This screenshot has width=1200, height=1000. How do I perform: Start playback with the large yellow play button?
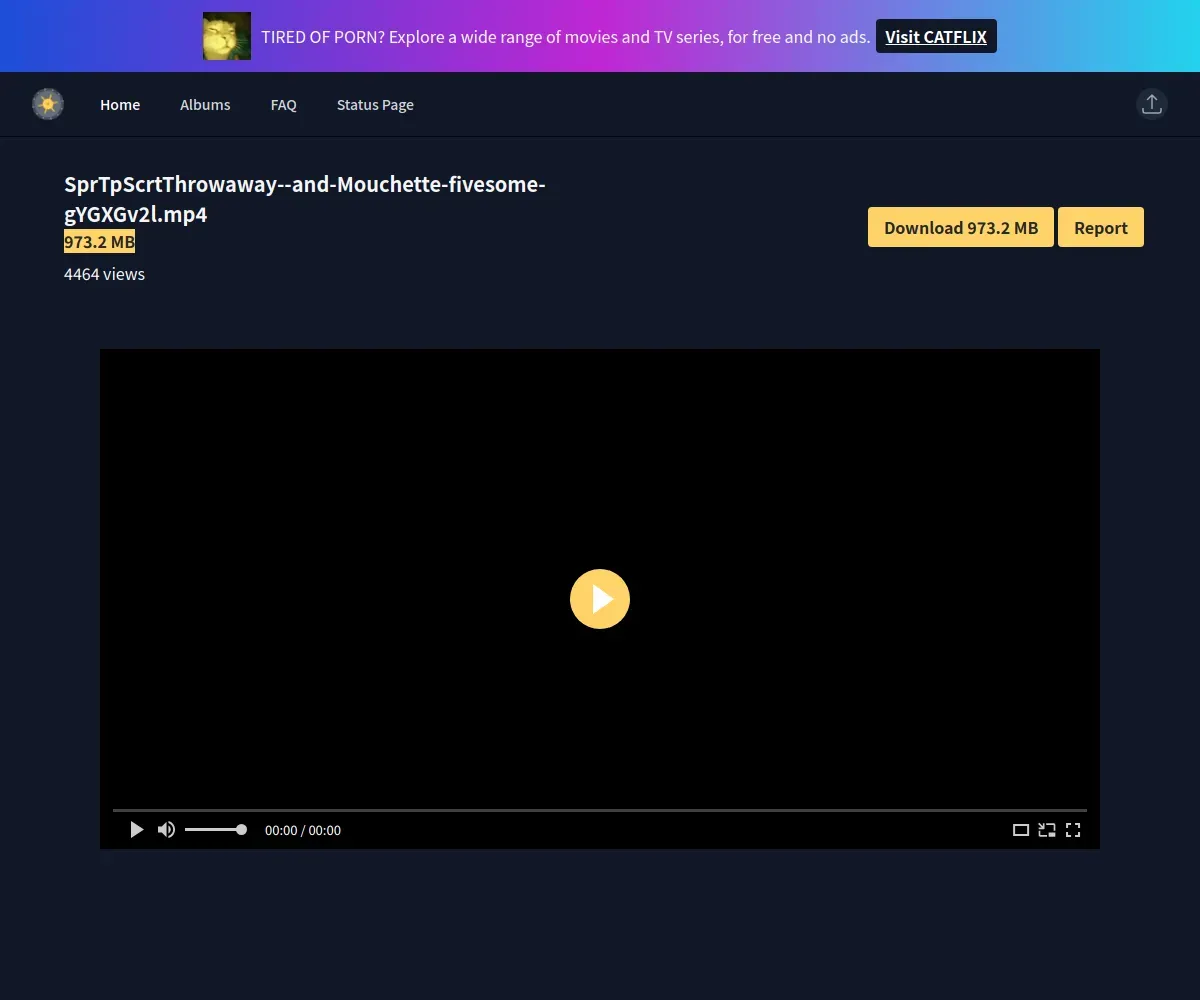(600, 599)
